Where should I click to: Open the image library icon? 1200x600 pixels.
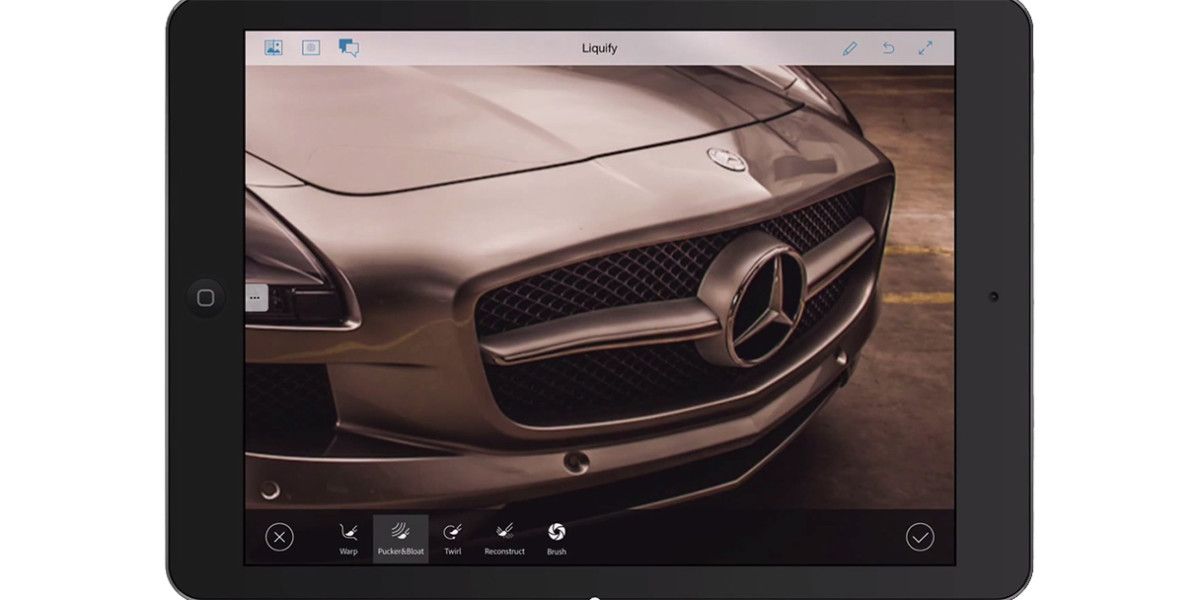click(273, 47)
